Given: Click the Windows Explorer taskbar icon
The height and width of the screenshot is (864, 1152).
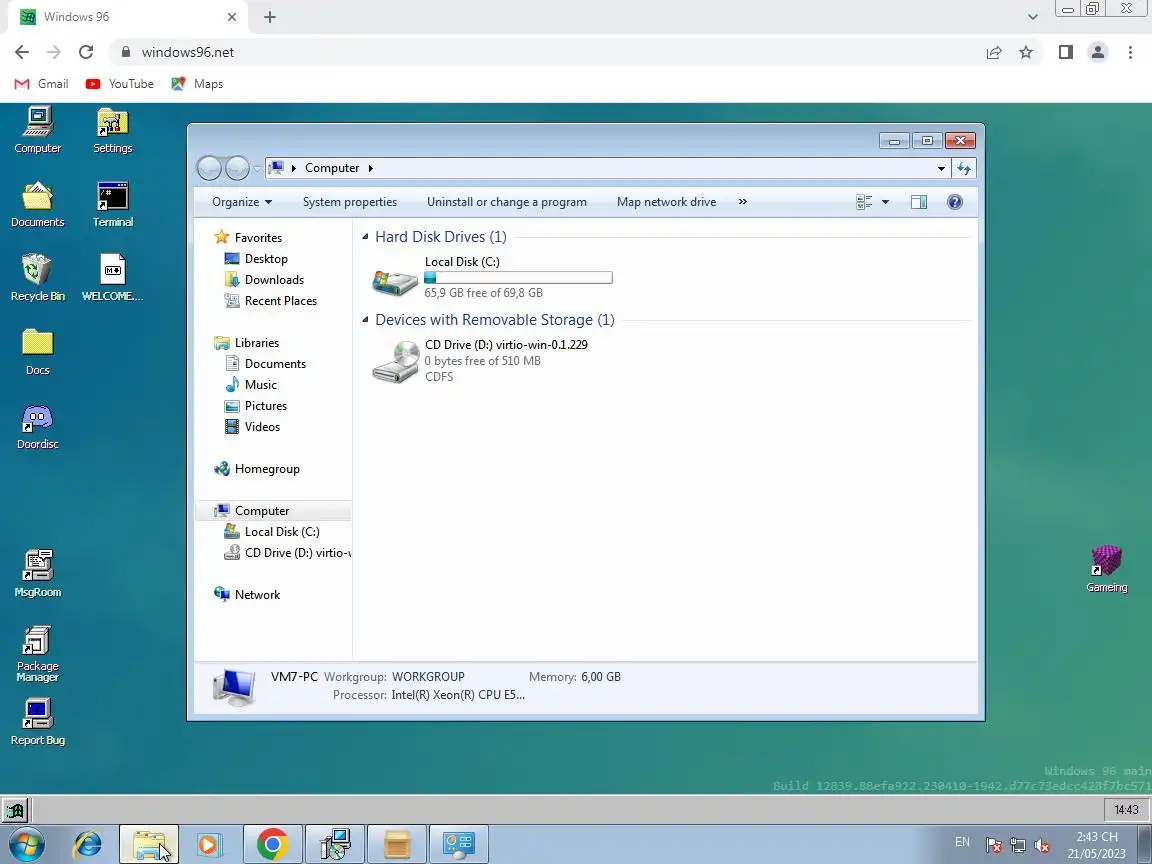Looking at the screenshot, I should coord(149,845).
